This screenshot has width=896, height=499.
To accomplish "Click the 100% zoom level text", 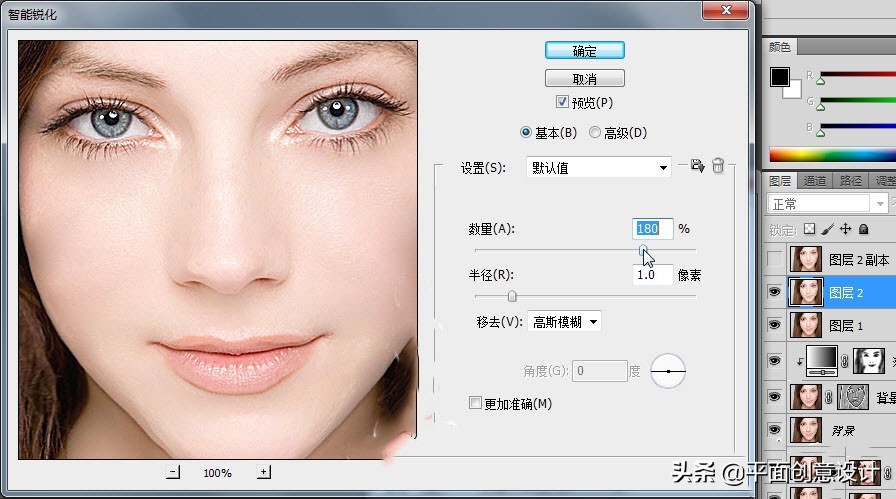I will (218, 473).
